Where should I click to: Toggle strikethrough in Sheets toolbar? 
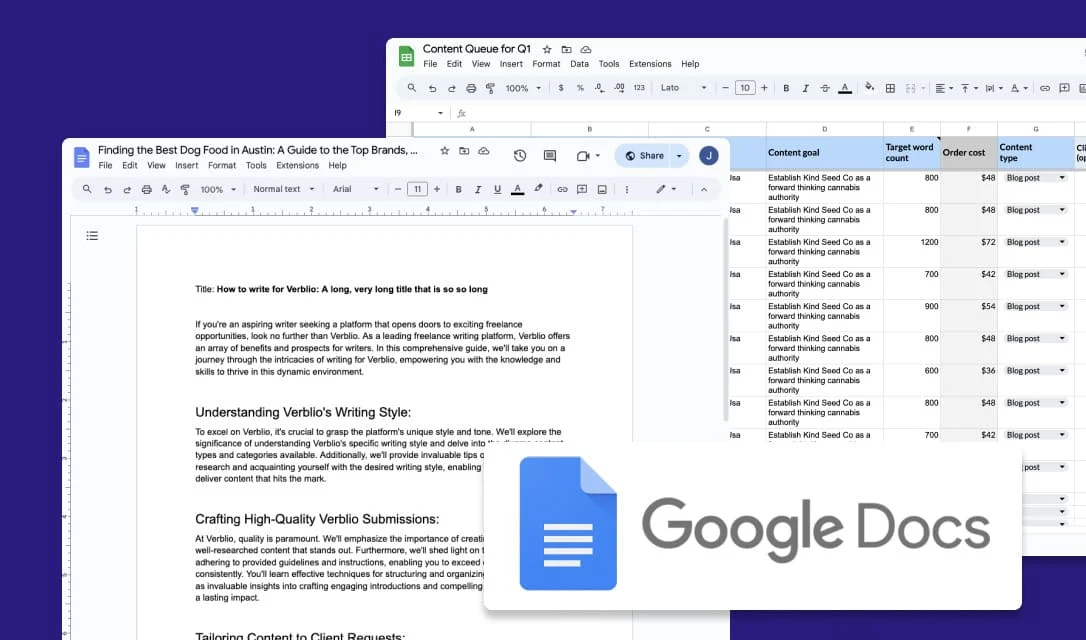point(824,88)
